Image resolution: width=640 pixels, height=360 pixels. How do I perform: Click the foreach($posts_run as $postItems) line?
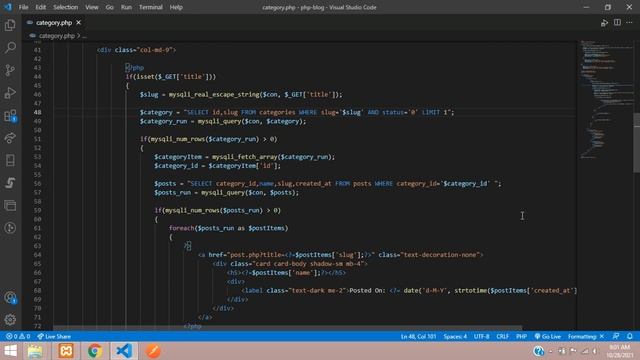(x=229, y=228)
